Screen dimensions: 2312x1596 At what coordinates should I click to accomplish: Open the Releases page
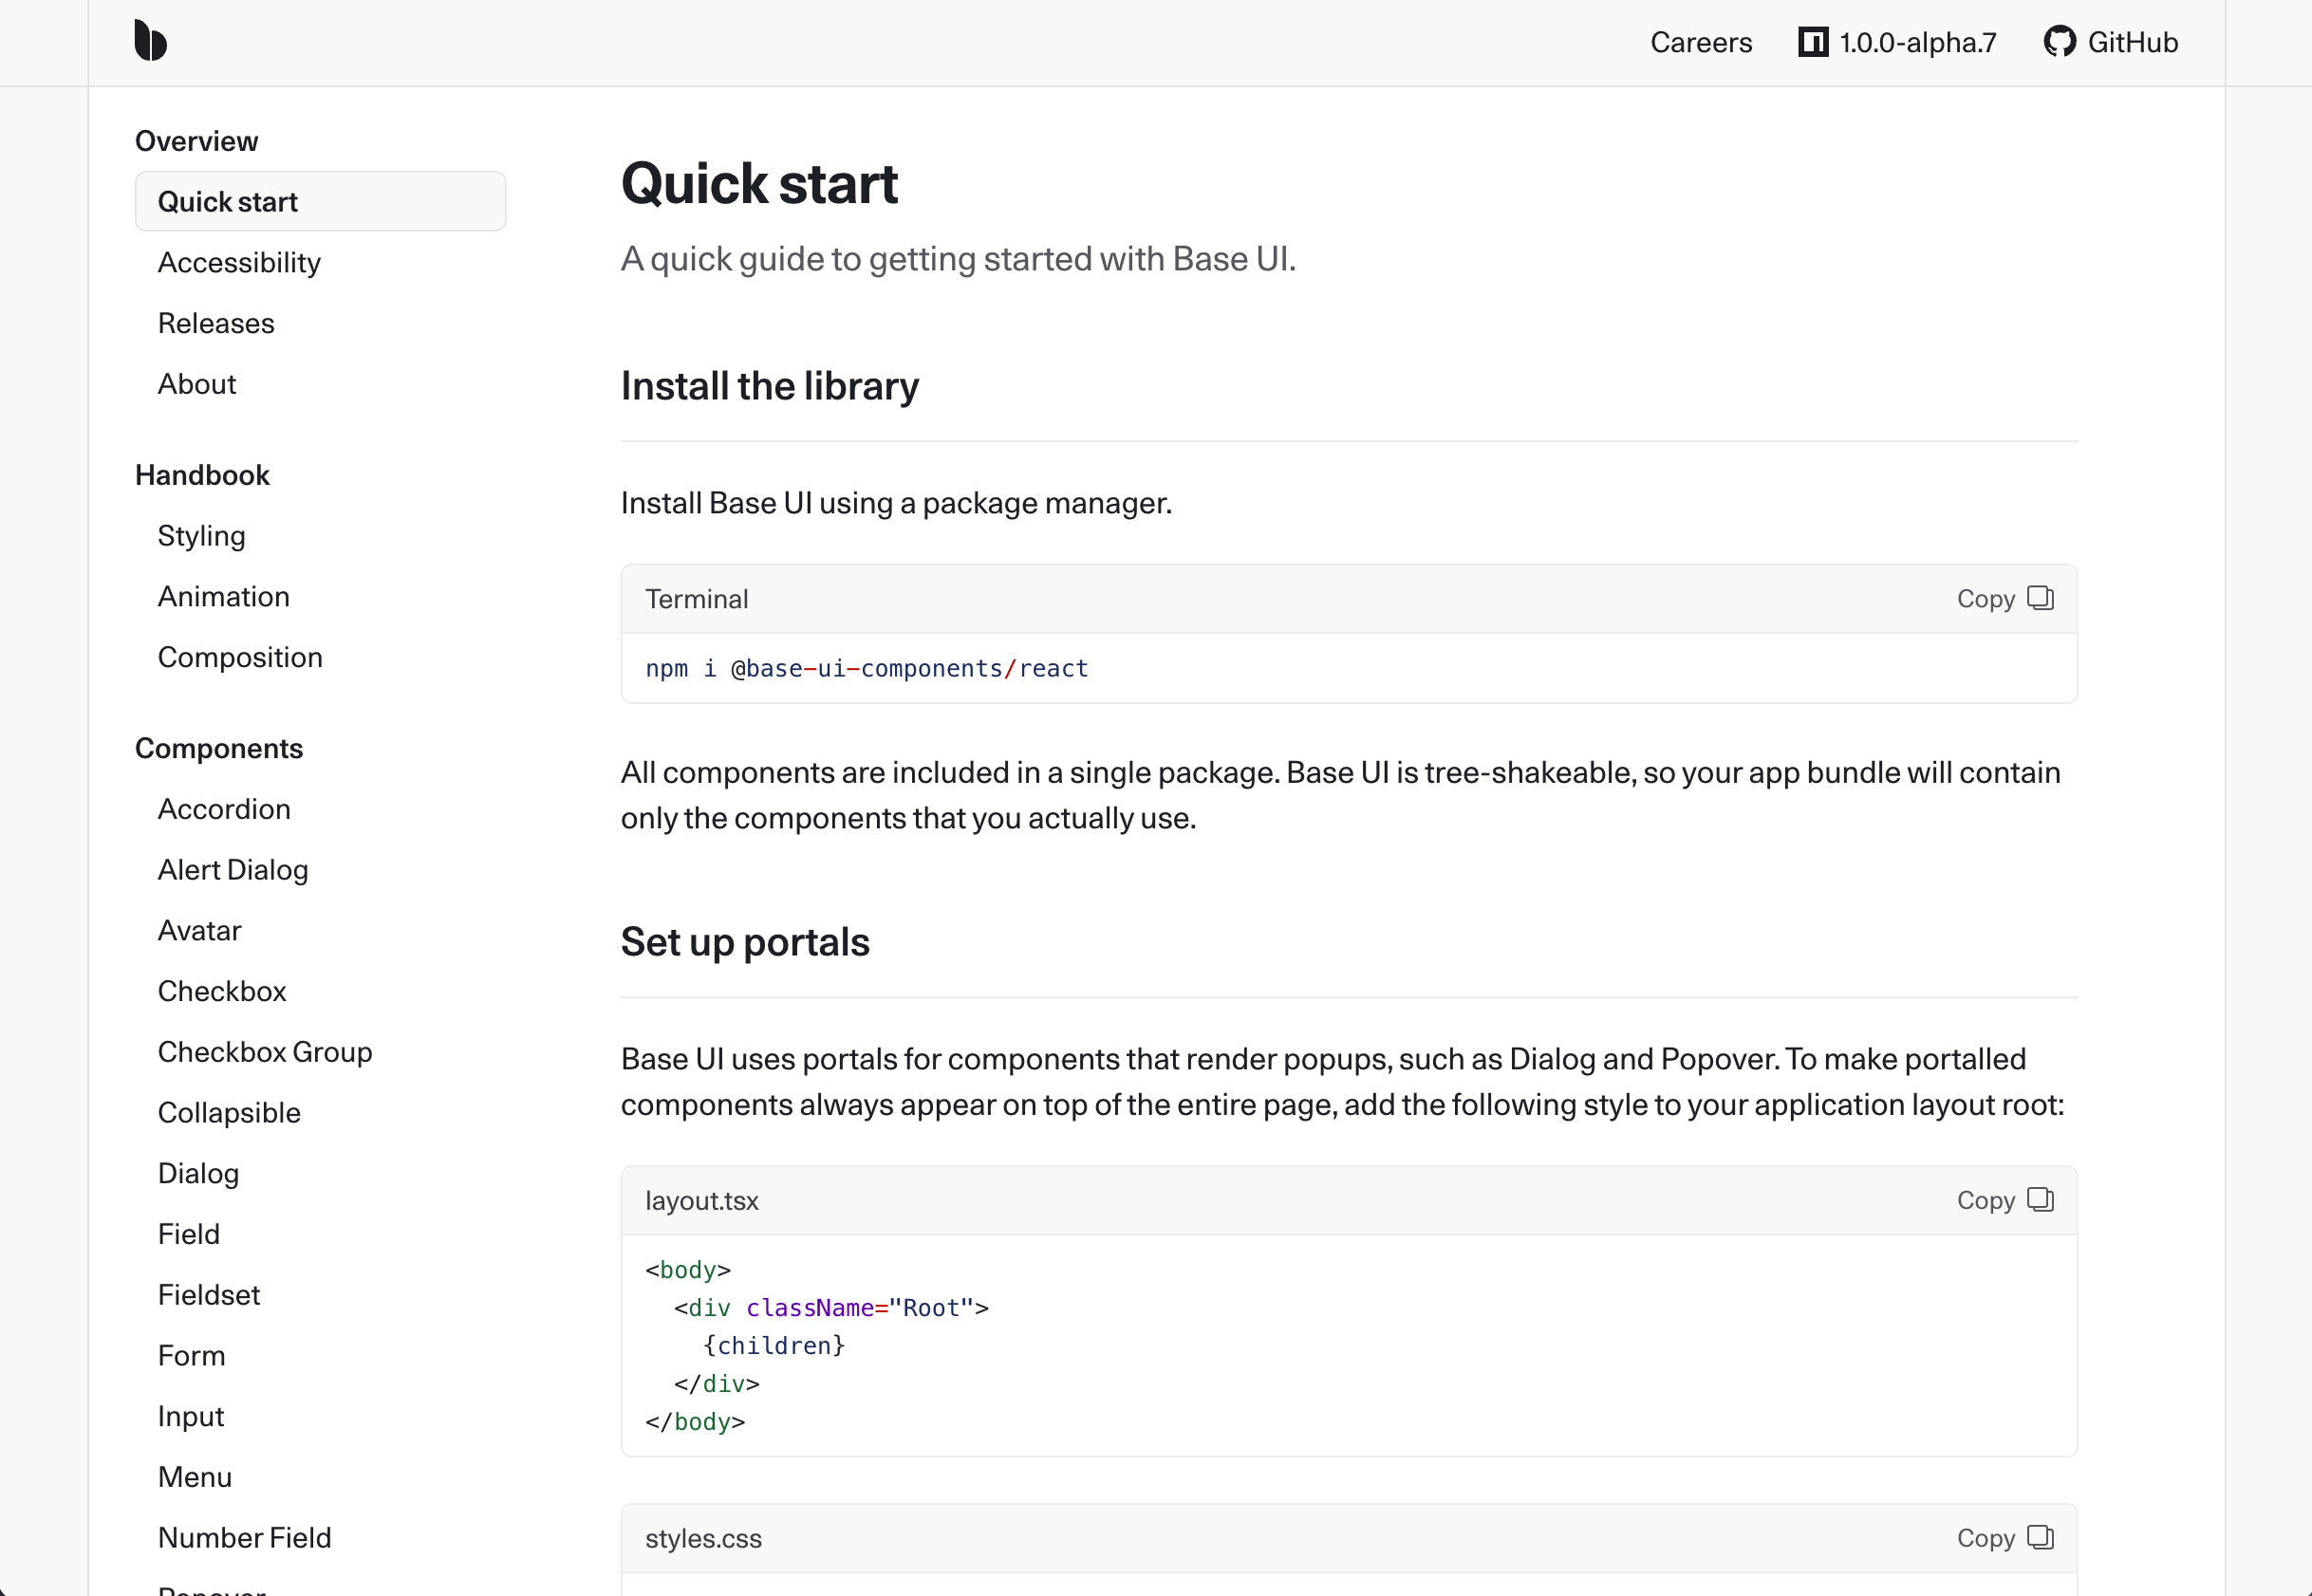[216, 323]
